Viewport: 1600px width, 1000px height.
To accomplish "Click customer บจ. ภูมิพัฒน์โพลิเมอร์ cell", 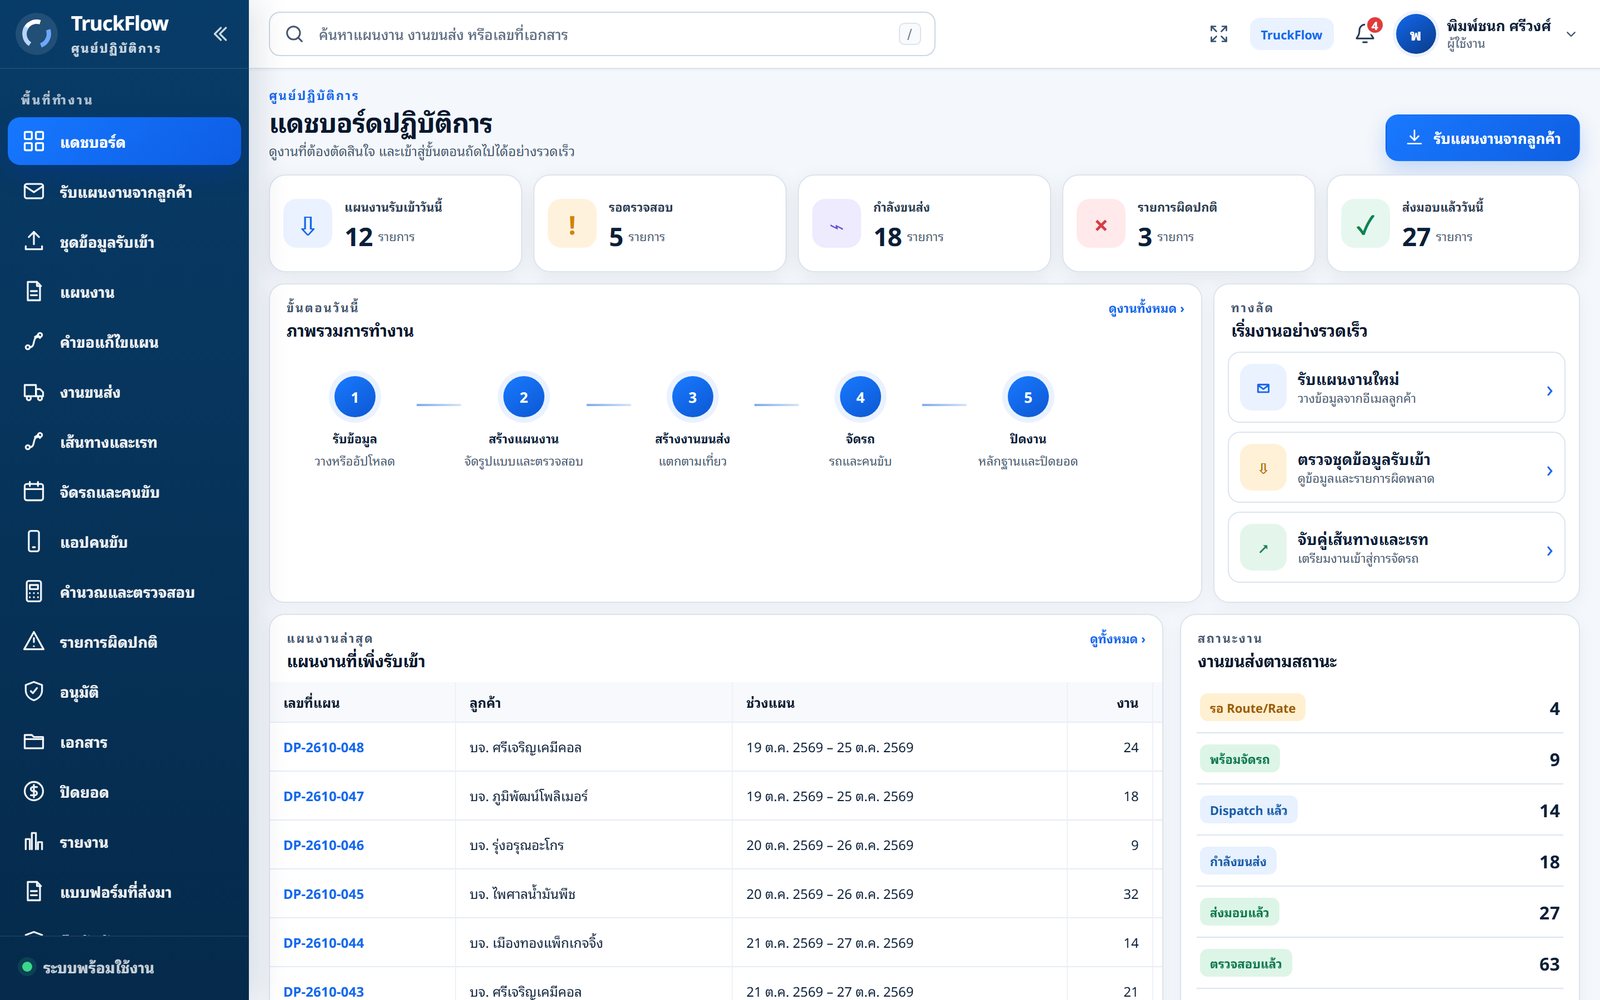I will [593, 796].
